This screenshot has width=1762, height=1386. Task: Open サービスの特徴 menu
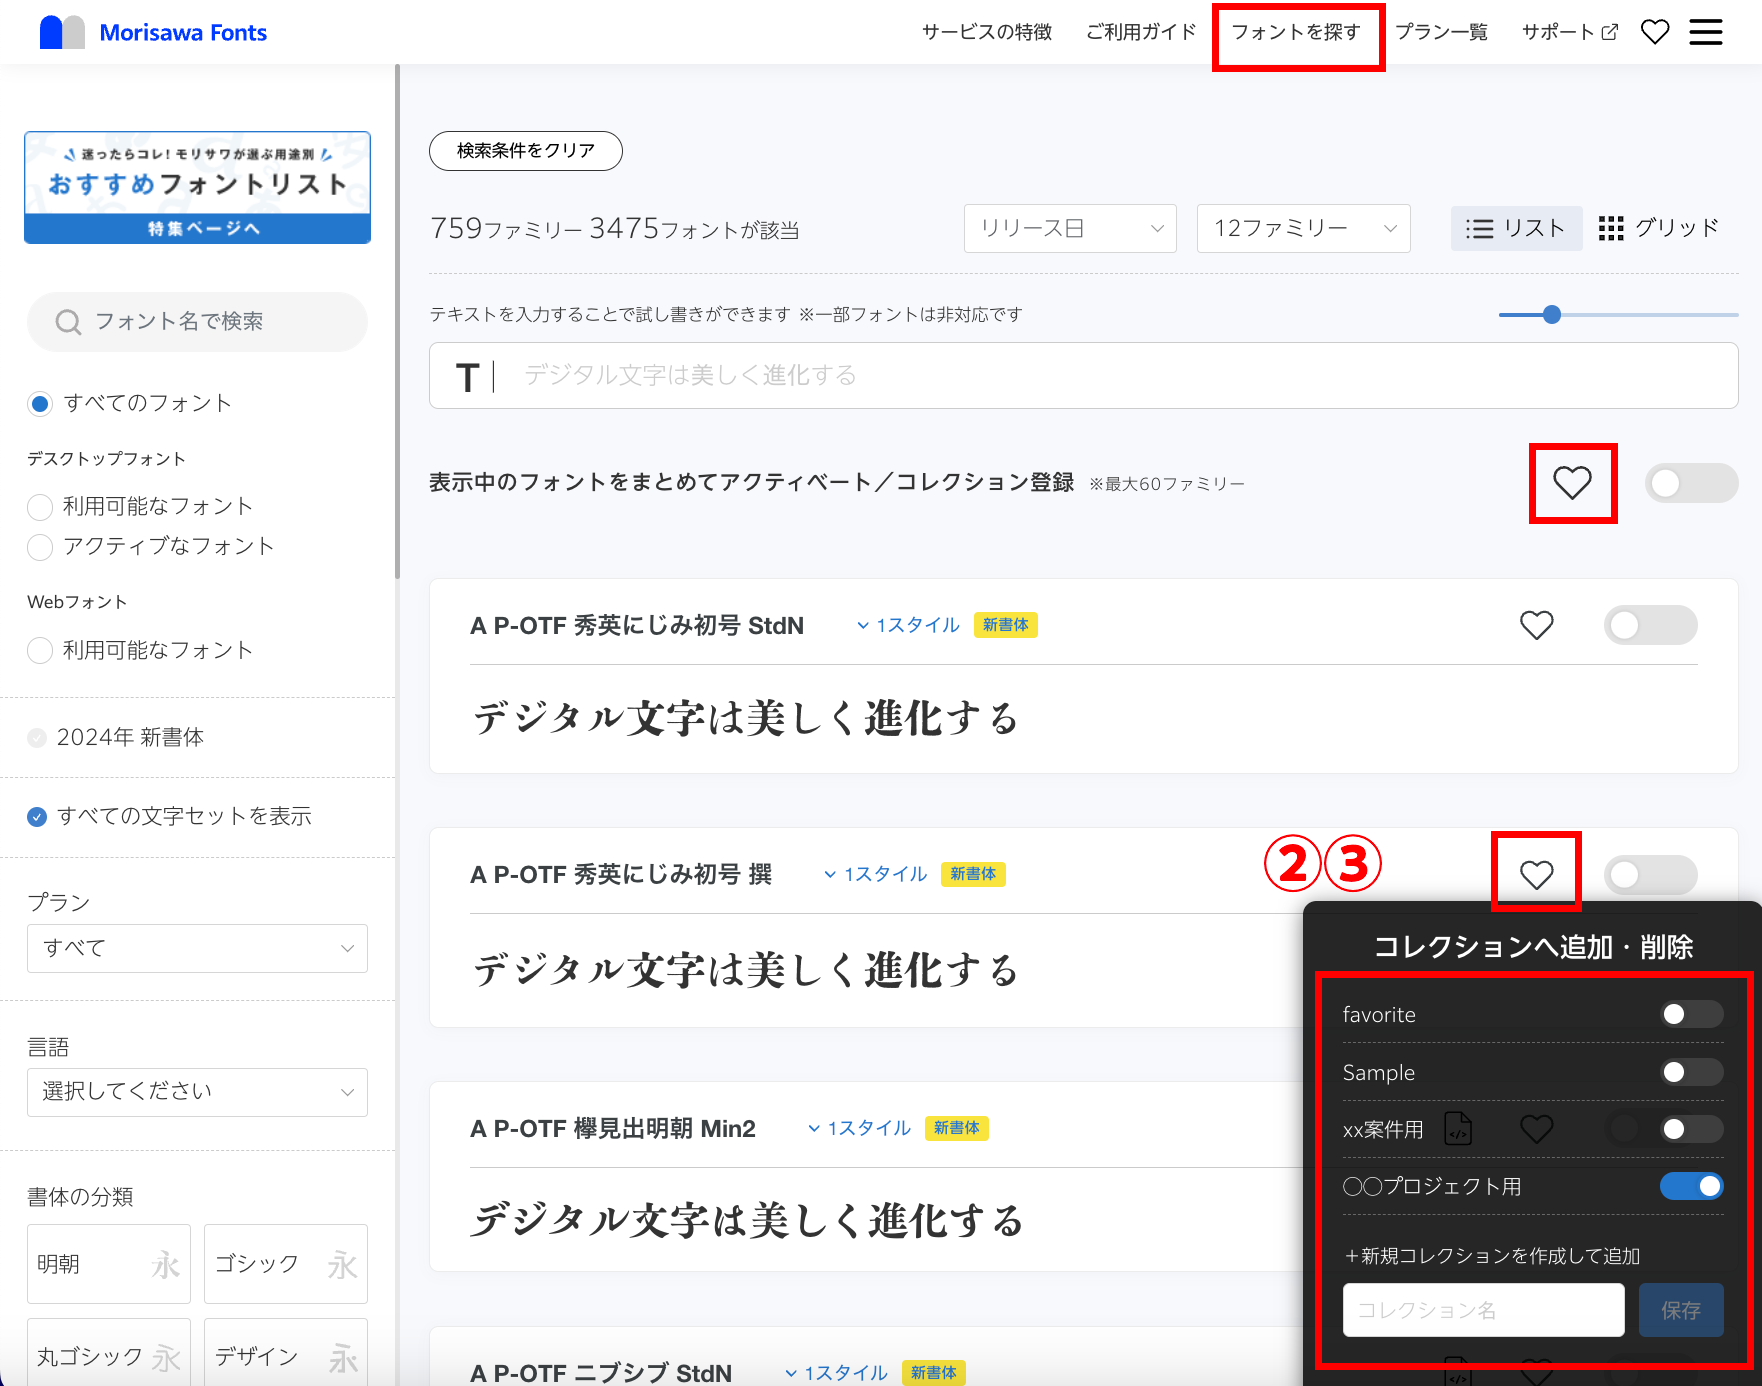987,32
